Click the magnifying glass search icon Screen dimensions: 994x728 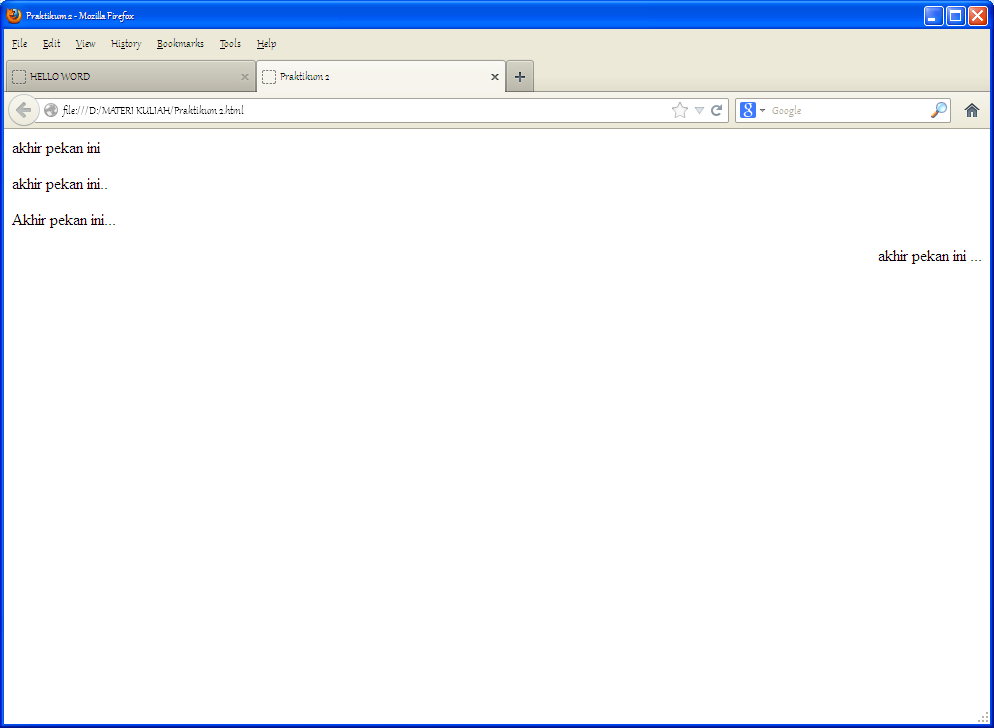(939, 110)
